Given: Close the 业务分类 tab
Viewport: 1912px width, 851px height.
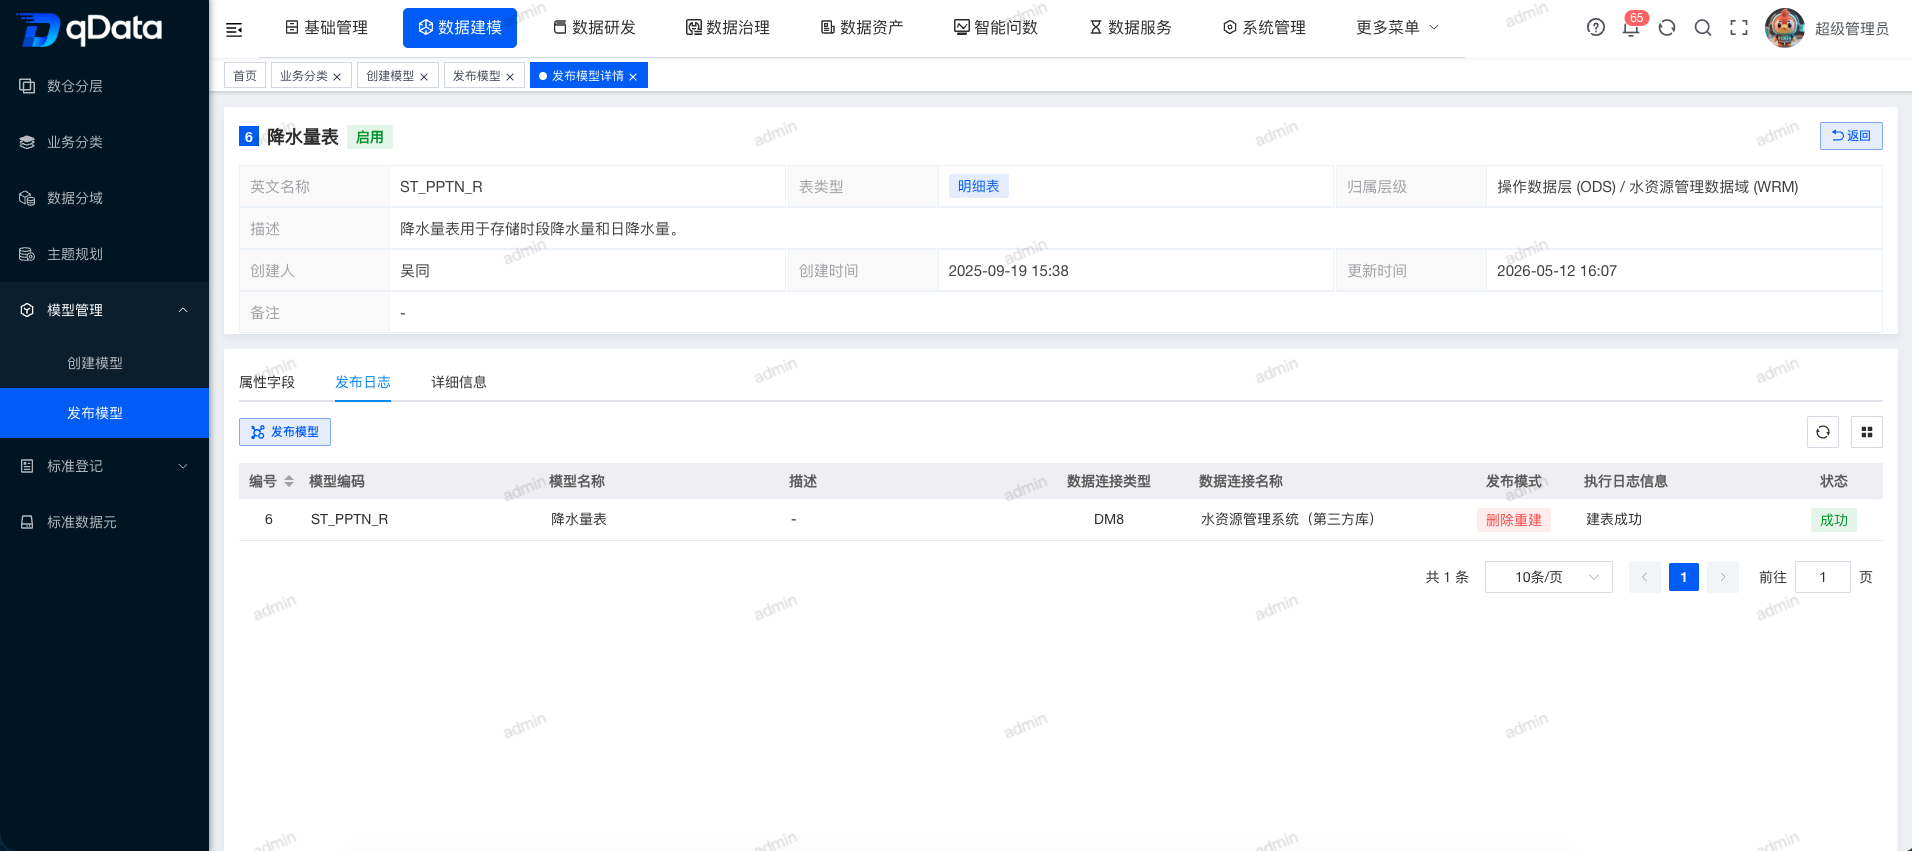Looking at the screenshot, I should (337, 77).
